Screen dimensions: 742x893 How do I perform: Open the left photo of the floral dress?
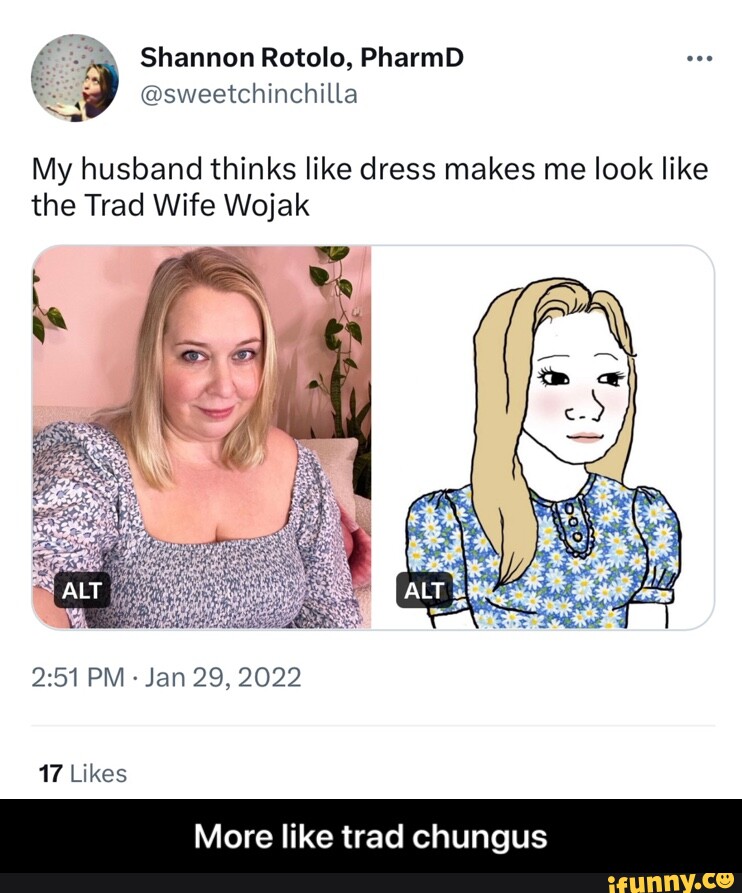click(202, 437)
